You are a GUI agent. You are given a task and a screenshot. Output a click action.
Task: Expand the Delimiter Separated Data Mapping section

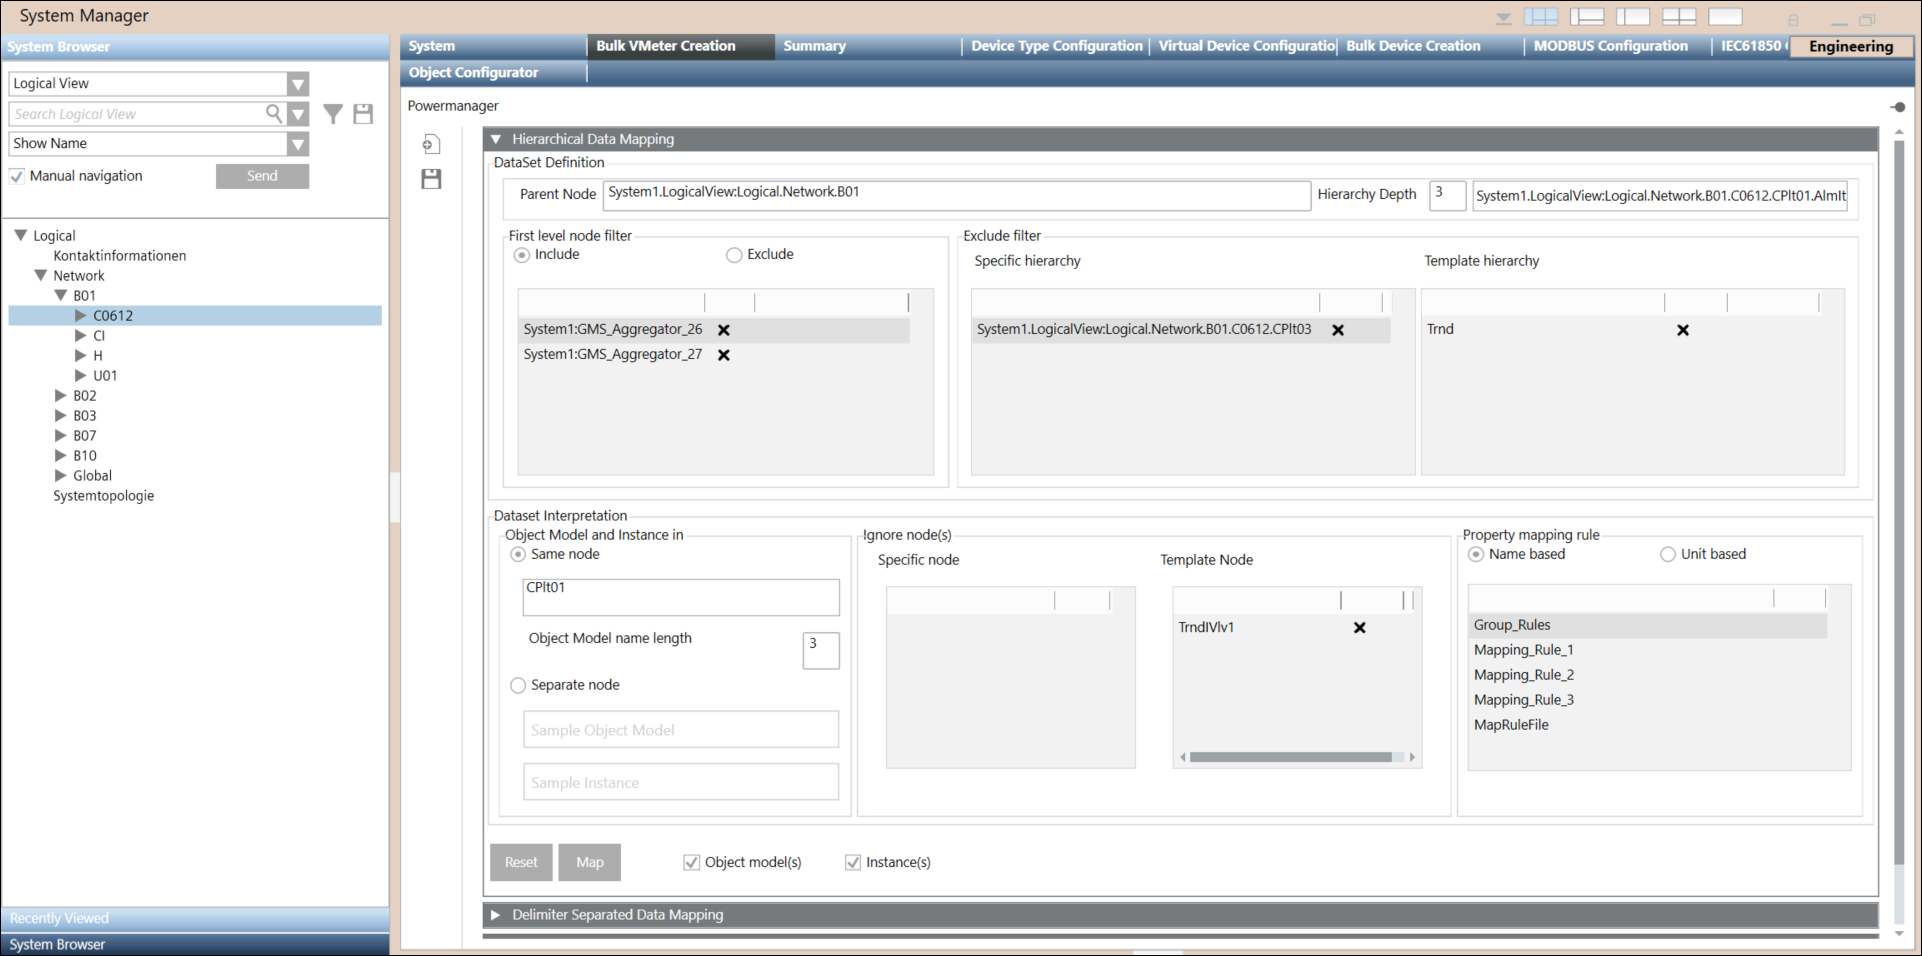(496, 915)
